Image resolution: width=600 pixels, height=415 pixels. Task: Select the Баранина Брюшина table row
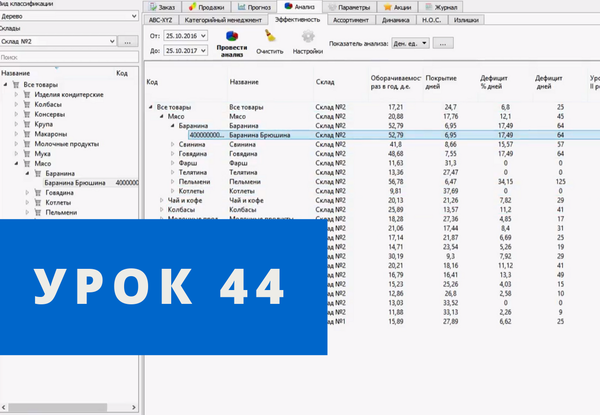(x=394, y=135)
